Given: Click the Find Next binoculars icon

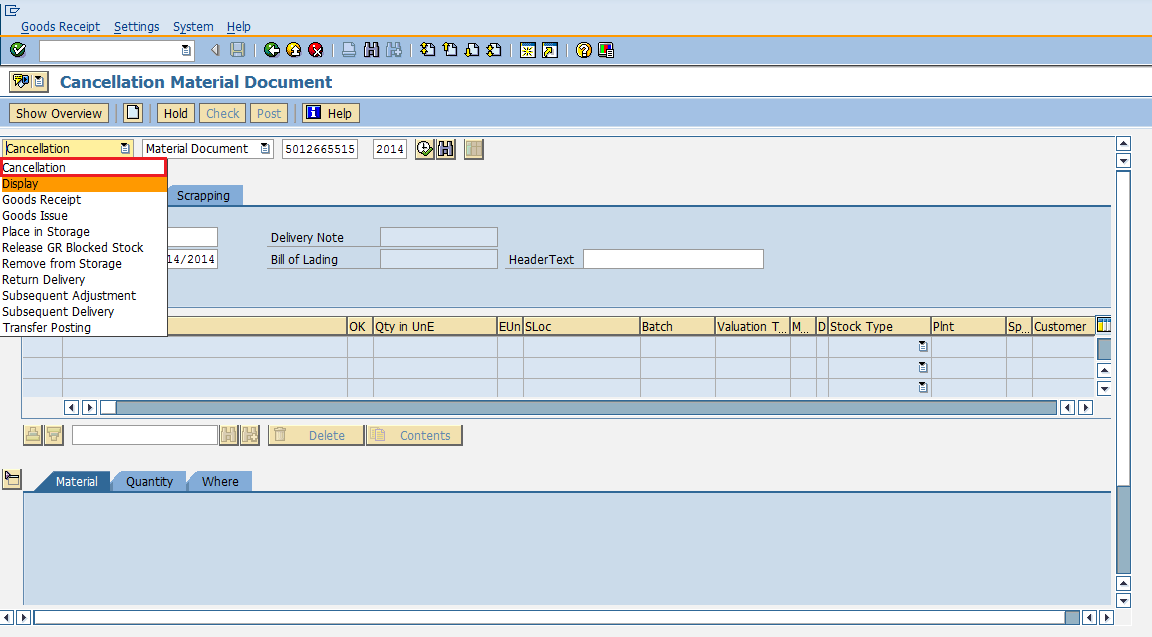Looking at the screenshot, I should (x=394, y=50).
